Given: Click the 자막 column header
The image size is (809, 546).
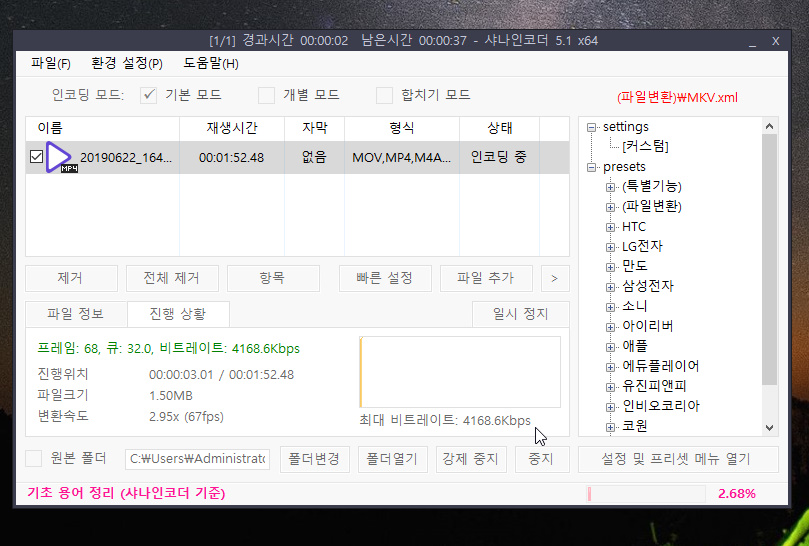Looking at the screenshot, I should point(315,128).
